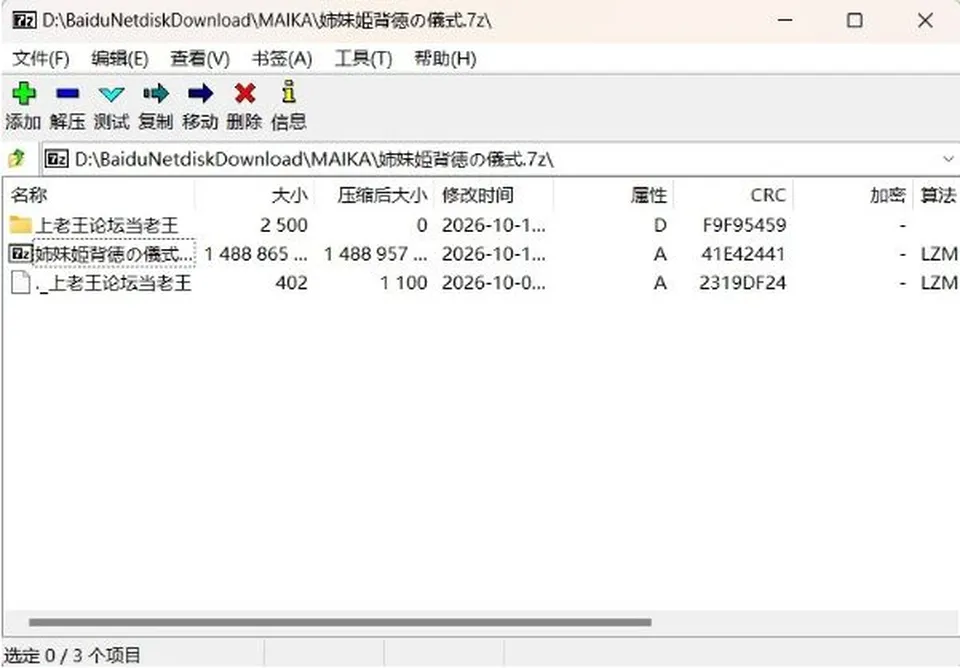Open the Bookmarks 书签(A) menu

[282, 59]
